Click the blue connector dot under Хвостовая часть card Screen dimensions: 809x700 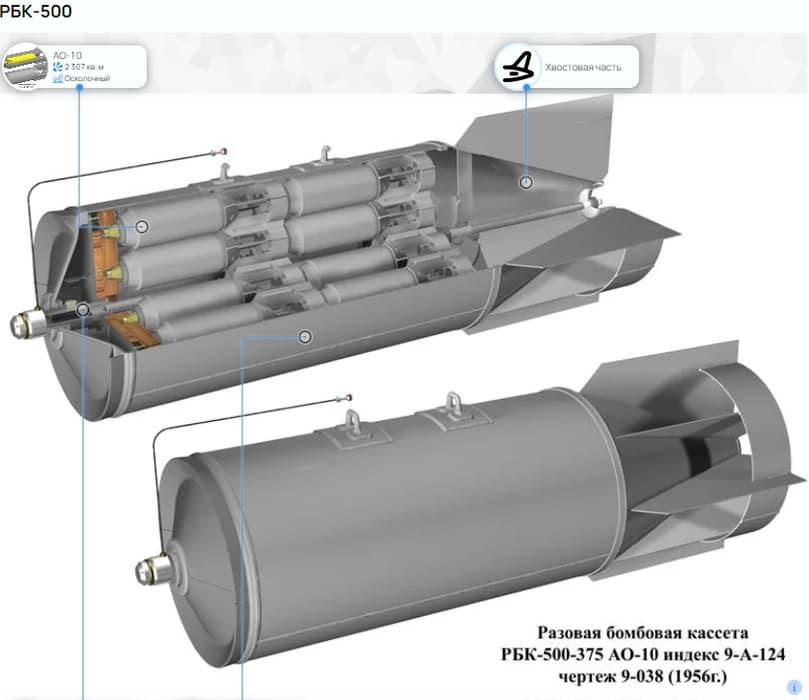coord(526,87)
